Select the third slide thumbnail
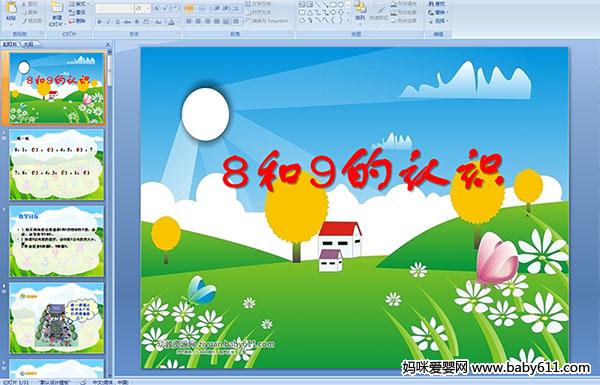 [x=57, y=241]
